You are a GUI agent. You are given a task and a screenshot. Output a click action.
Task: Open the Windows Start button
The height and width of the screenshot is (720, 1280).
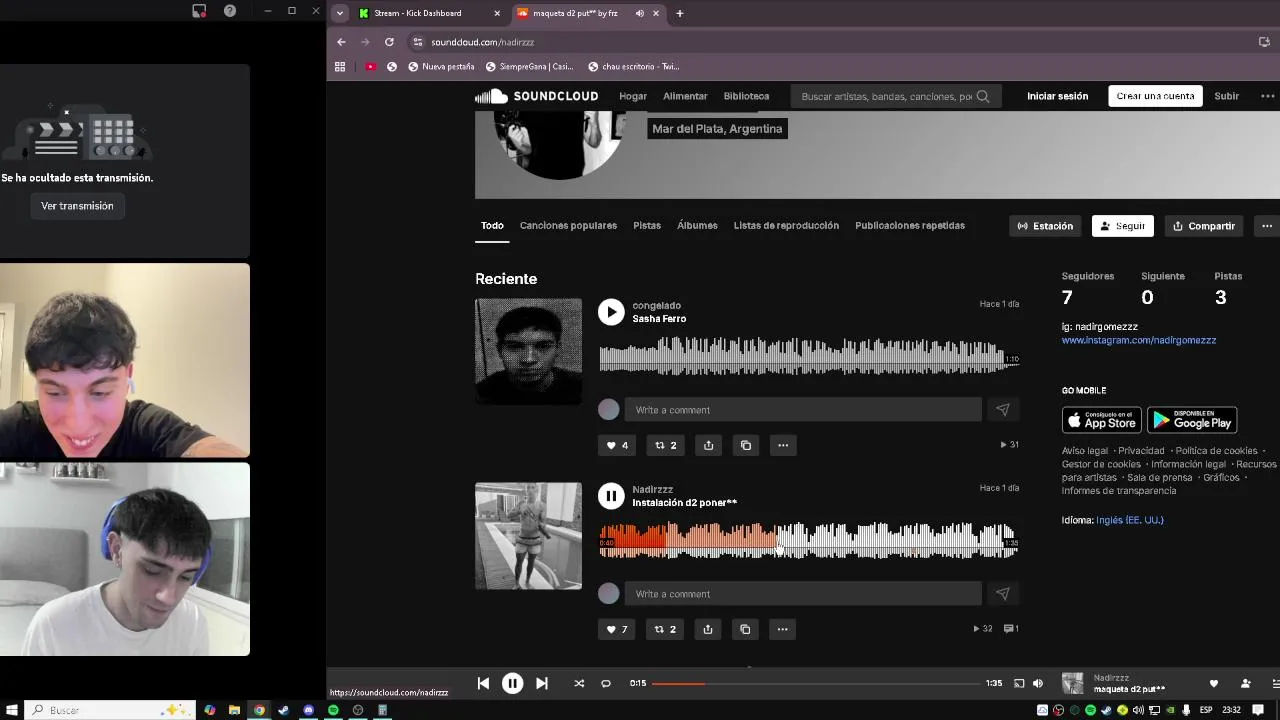pos(12,710)
